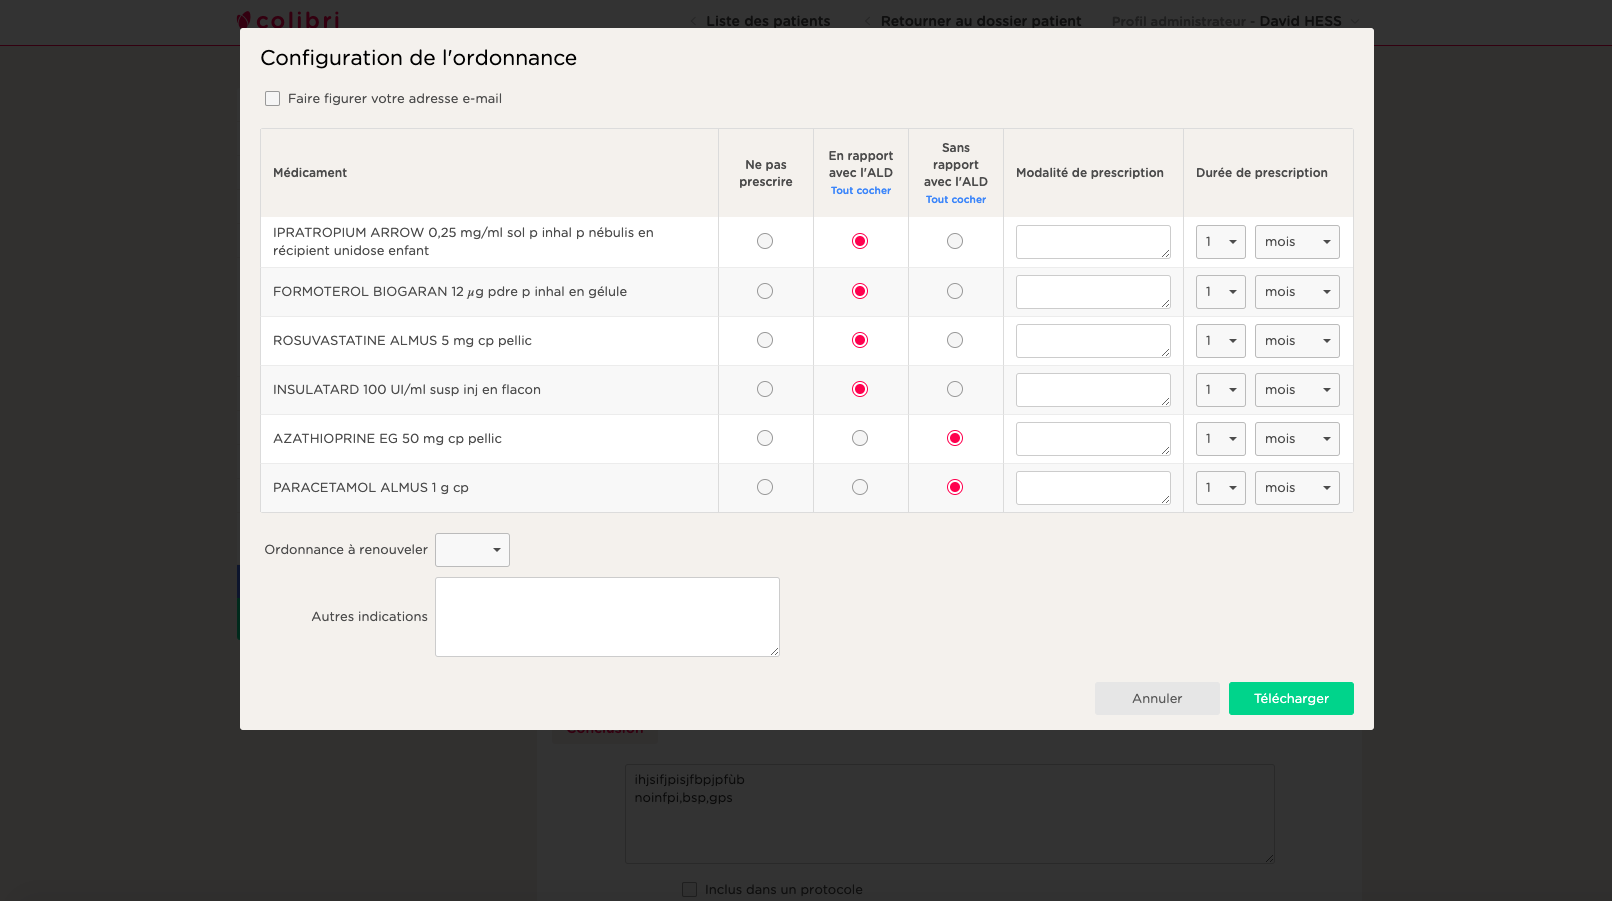
Task: Click the Modalité de prescription field for IPRATROPIUM ARROW
Action: pos(1093,241)
